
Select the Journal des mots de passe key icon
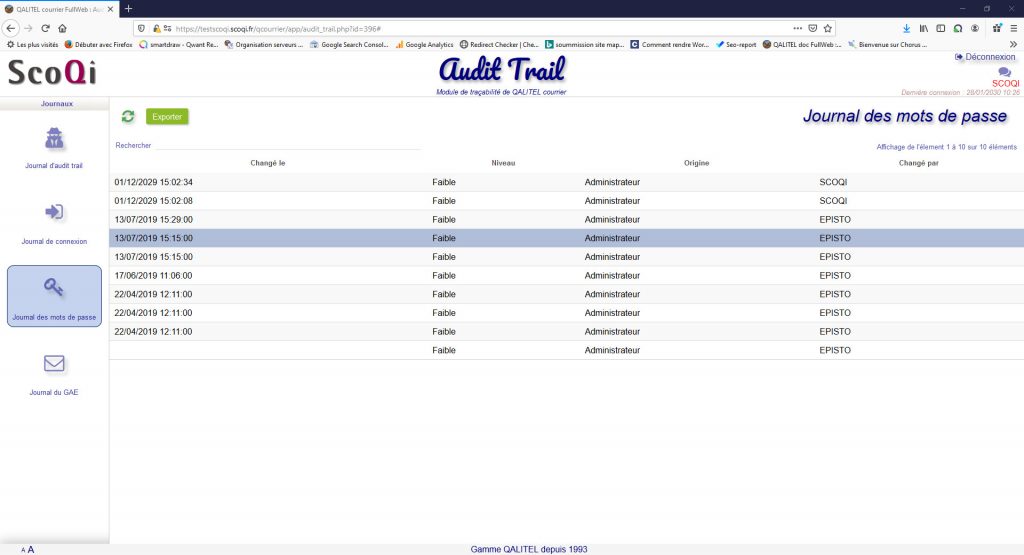pyautogui.click(x=54, y=288)
